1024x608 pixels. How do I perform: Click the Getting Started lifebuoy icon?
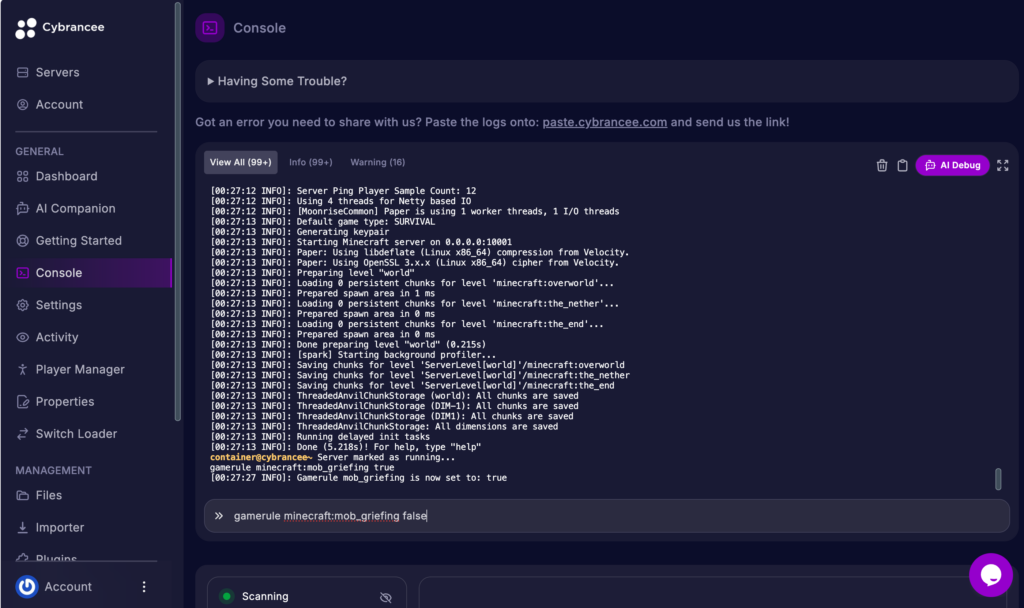pos(23,240)
